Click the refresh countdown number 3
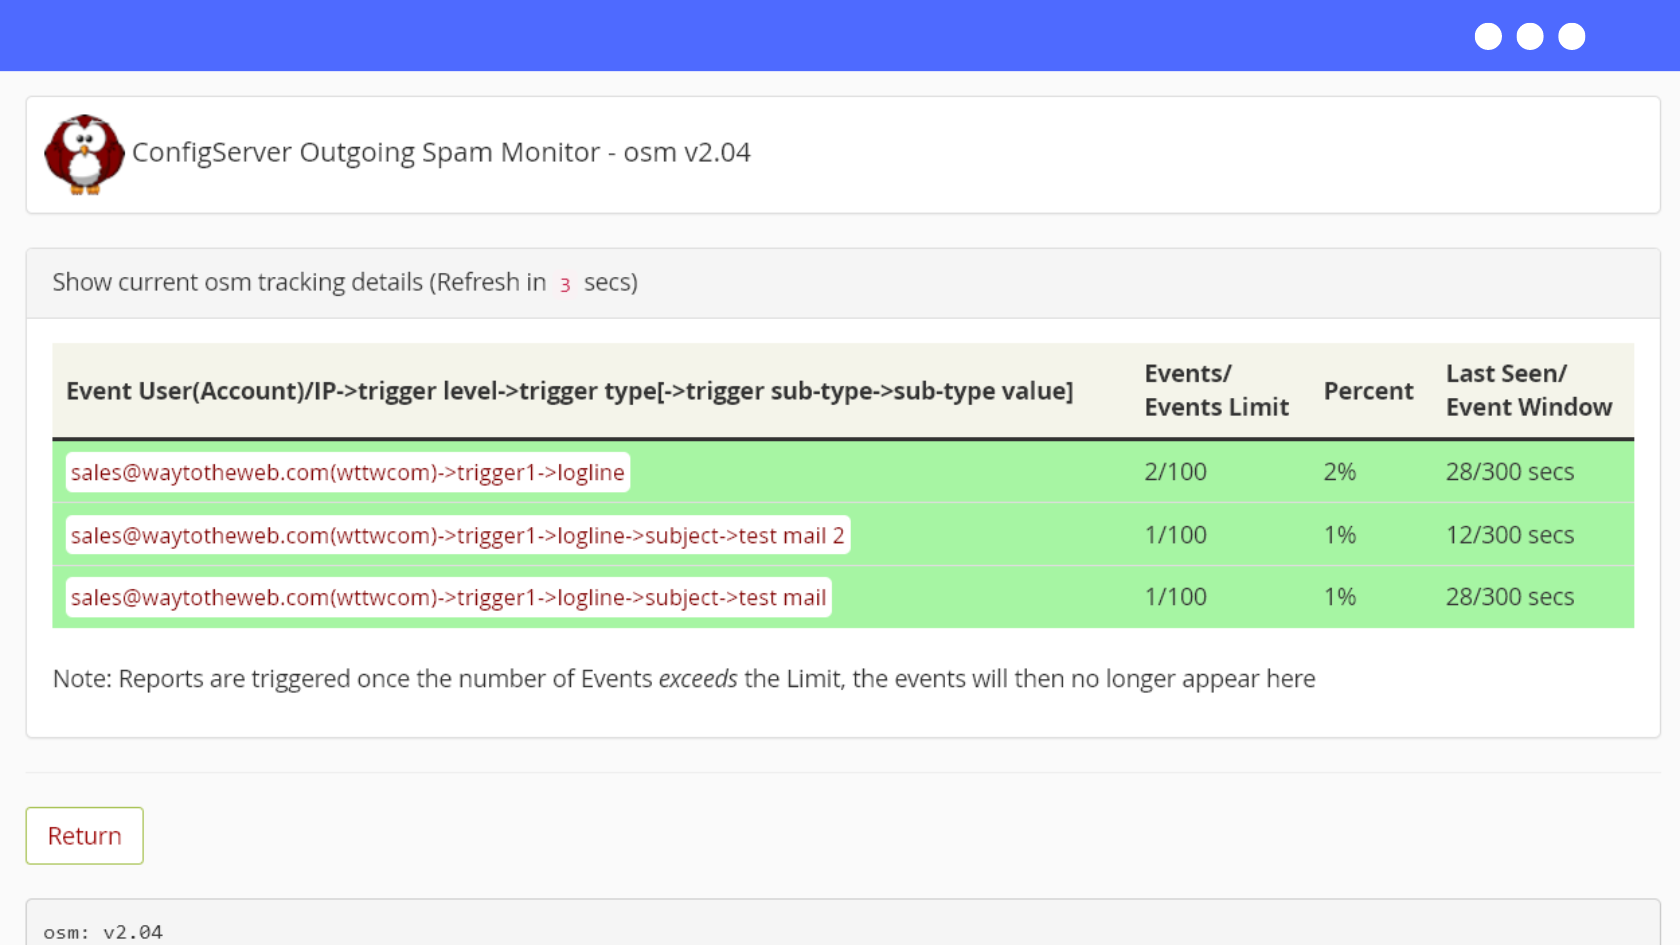 (x=565, y=285)
